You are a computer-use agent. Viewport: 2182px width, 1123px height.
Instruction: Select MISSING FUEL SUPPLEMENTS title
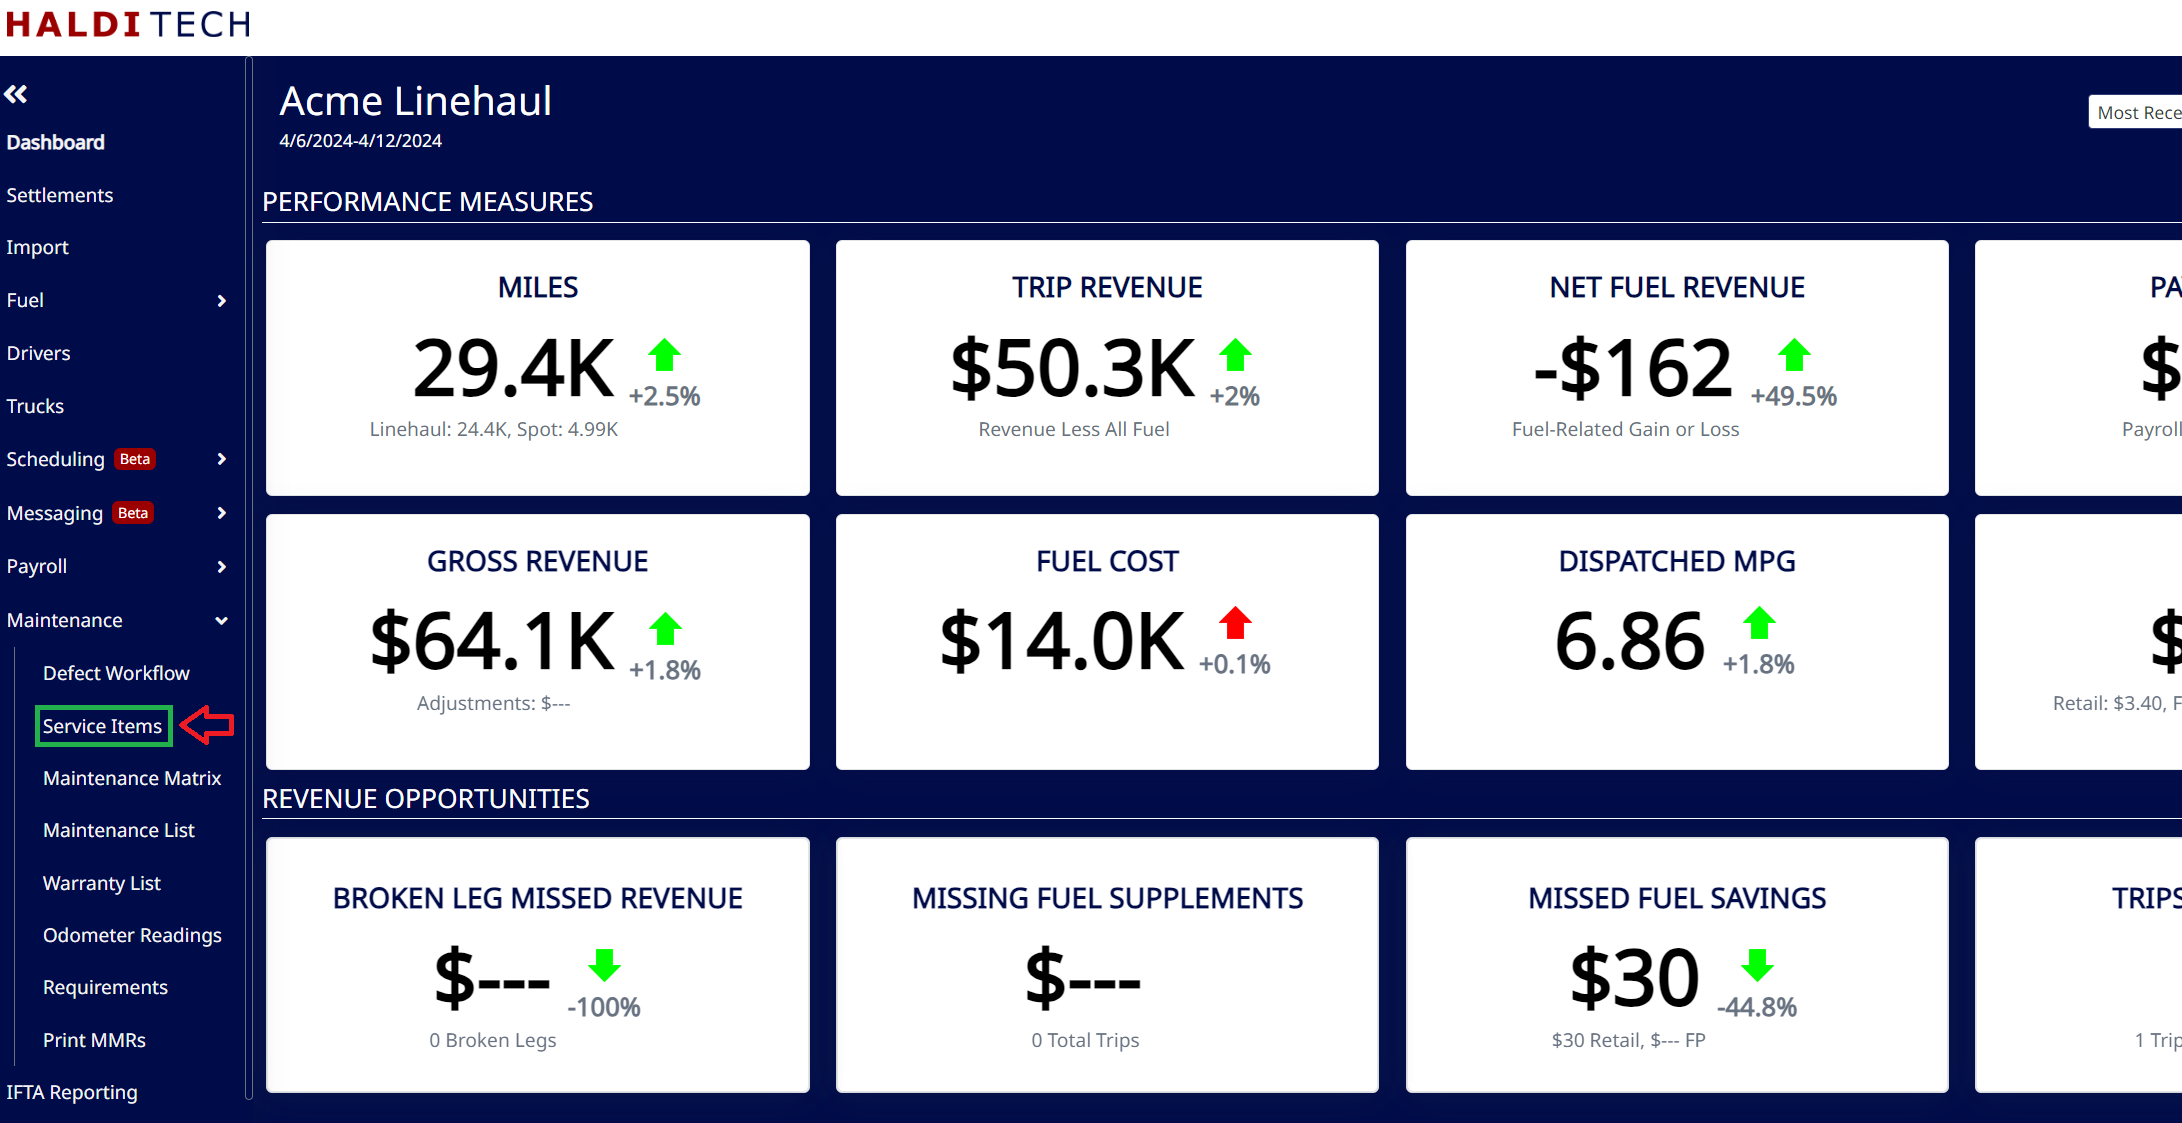pos(1107,898)
